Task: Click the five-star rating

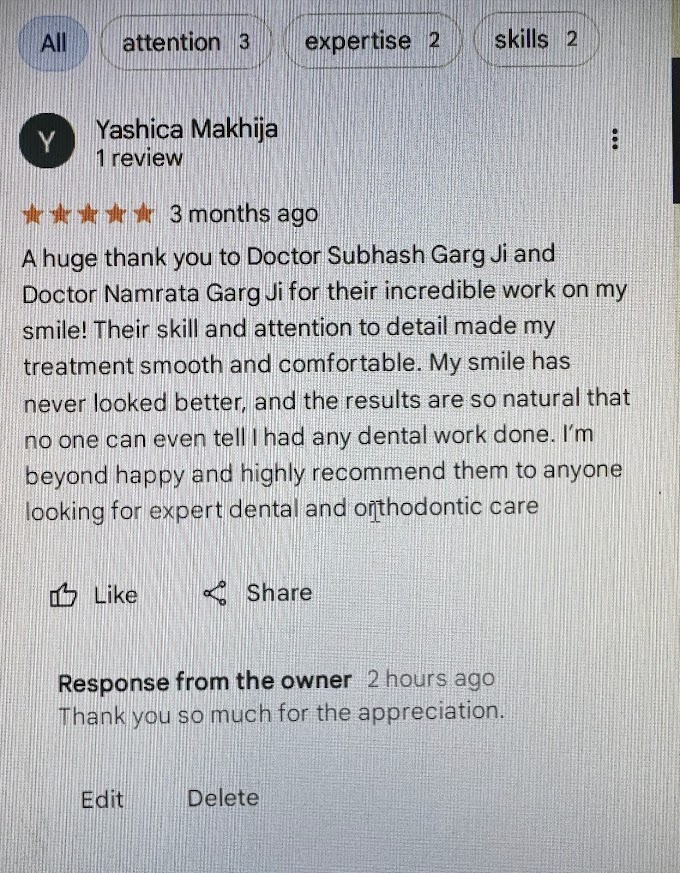Action: (x=88, y=214)
